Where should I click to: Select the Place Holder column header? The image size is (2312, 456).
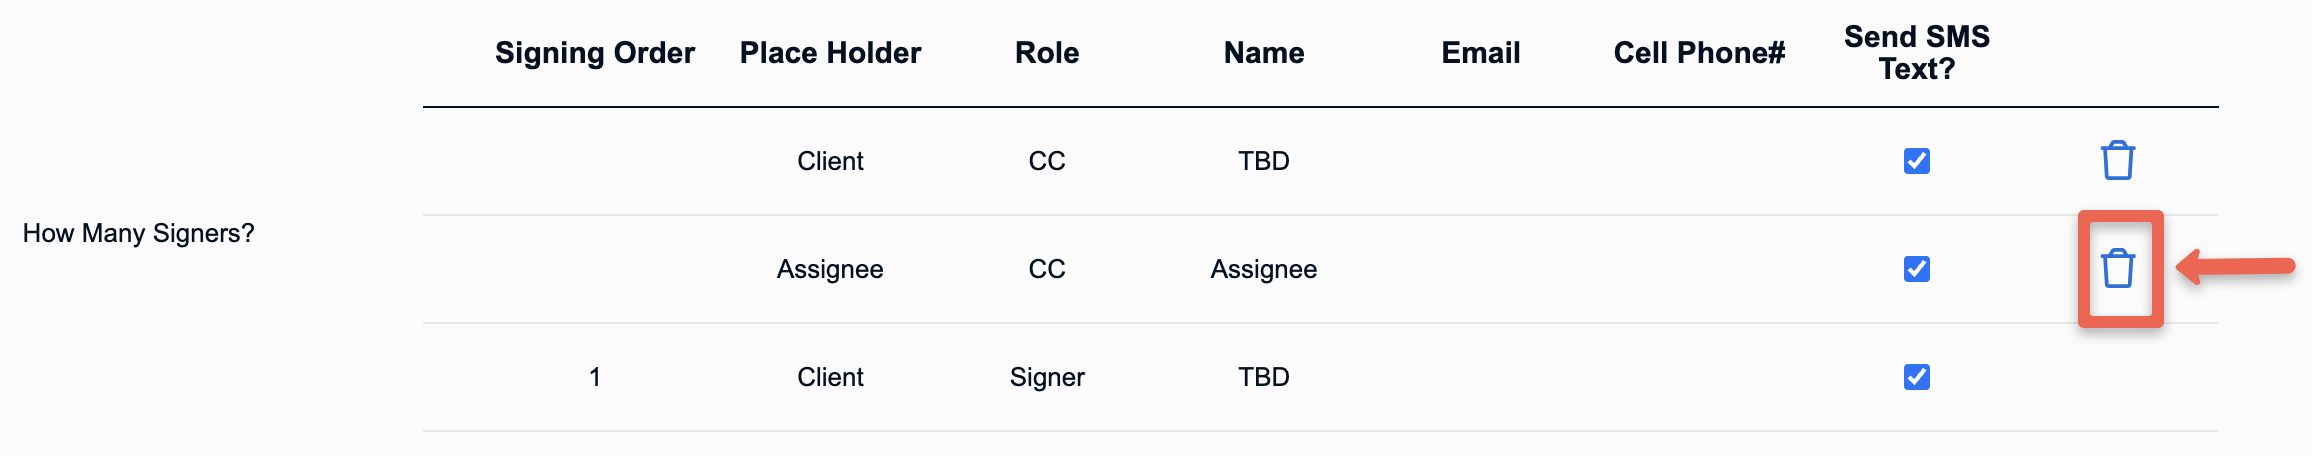point(830,53)
